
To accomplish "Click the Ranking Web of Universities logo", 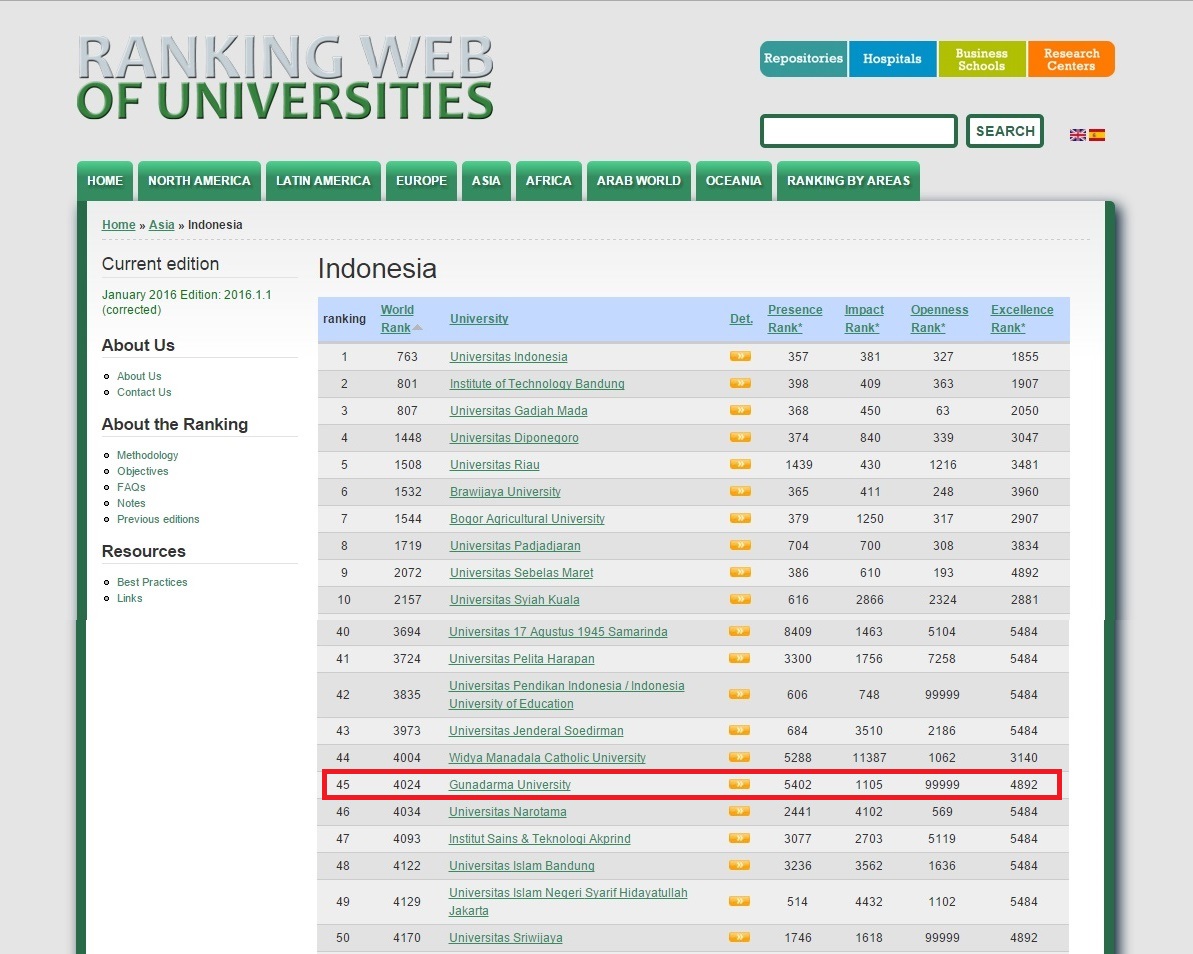I will (285, 78).
